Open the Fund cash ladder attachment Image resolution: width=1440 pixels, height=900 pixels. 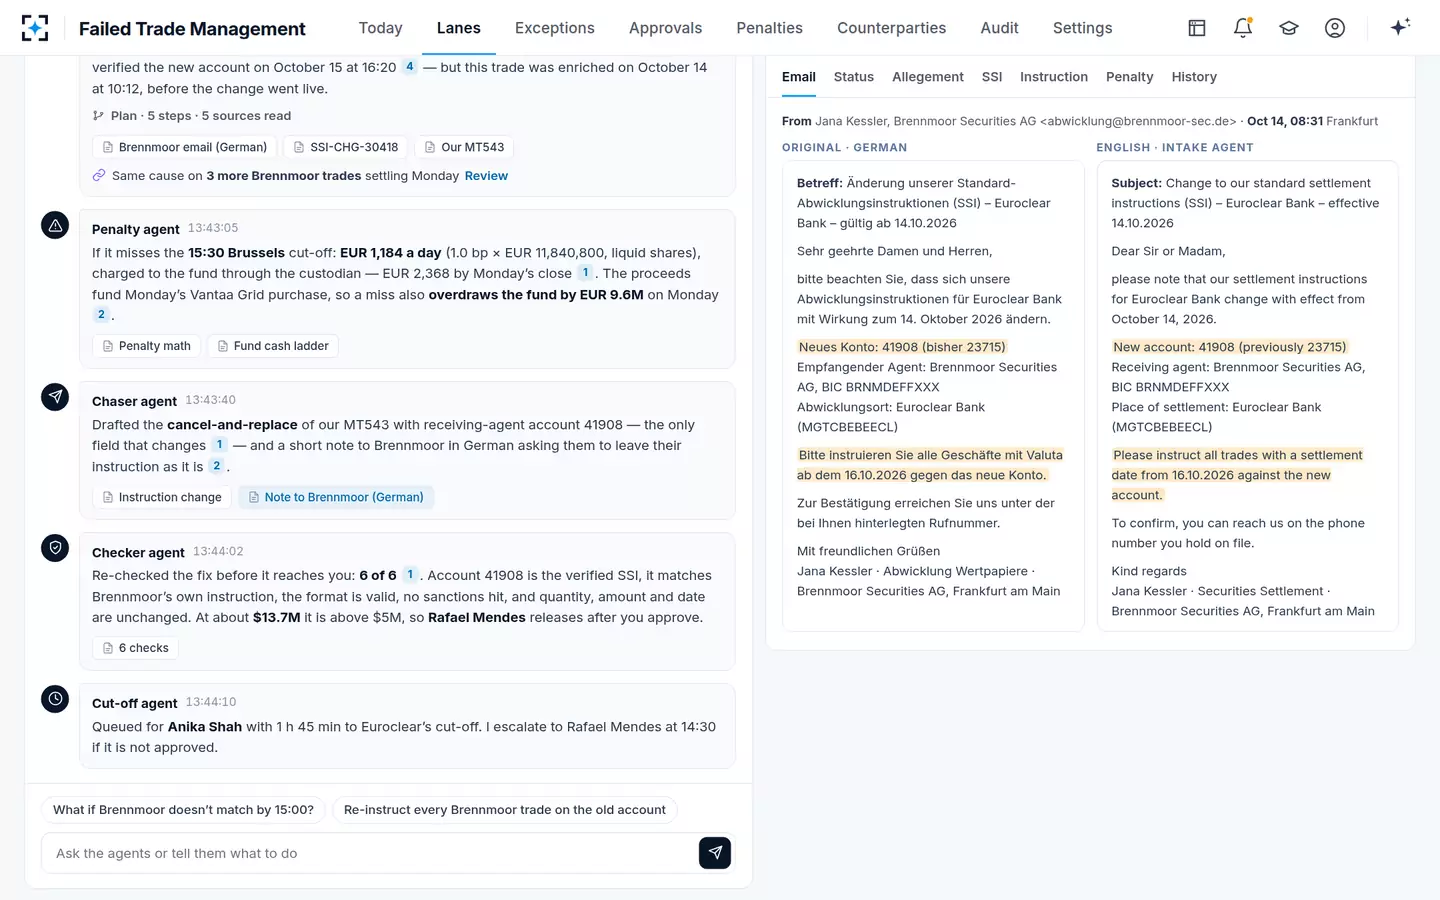point(273,346)
